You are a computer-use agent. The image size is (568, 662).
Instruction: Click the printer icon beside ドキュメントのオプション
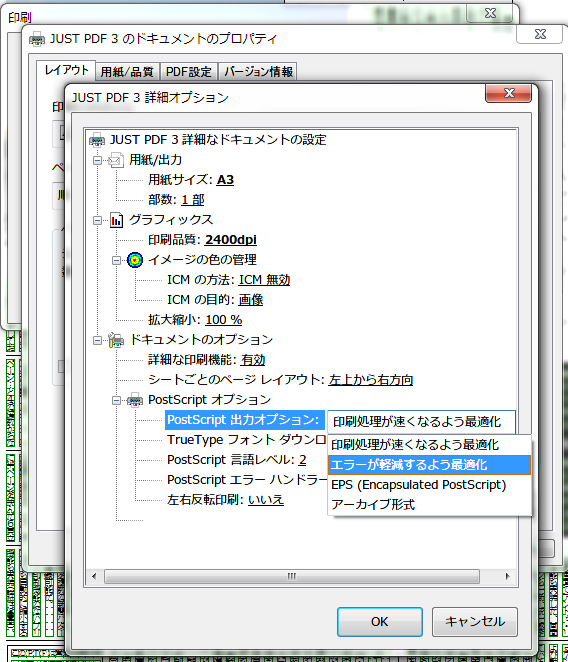click(x=116, y=340)
